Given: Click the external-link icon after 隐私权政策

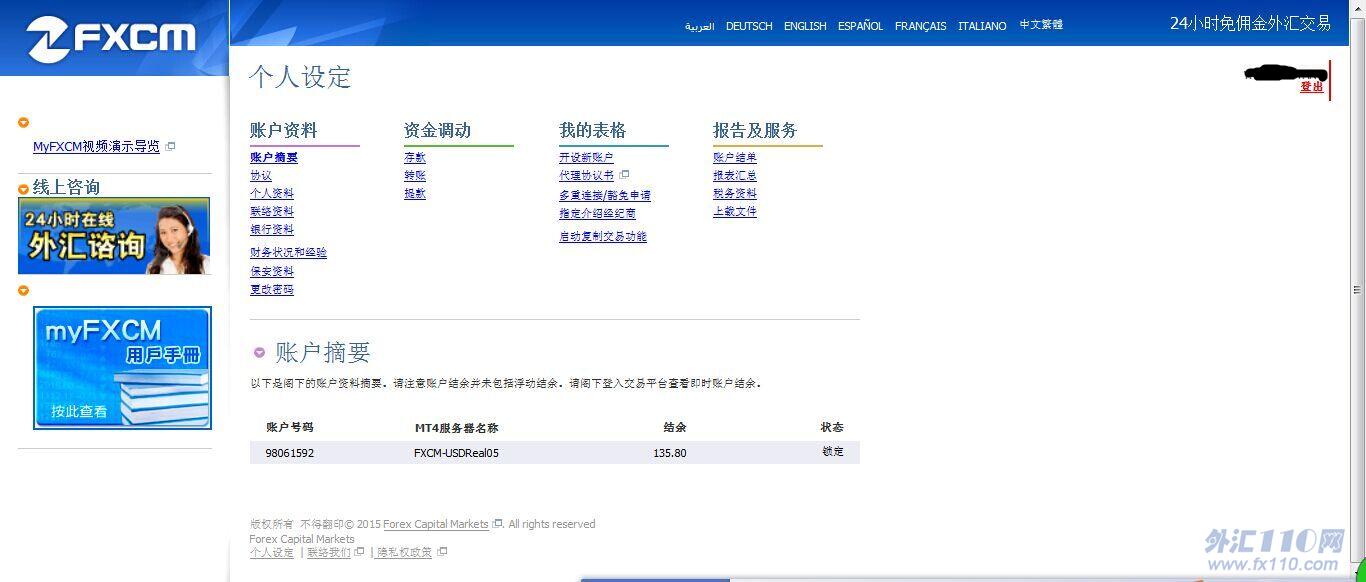Looking at the screenshot, I should tap(442, 552).
